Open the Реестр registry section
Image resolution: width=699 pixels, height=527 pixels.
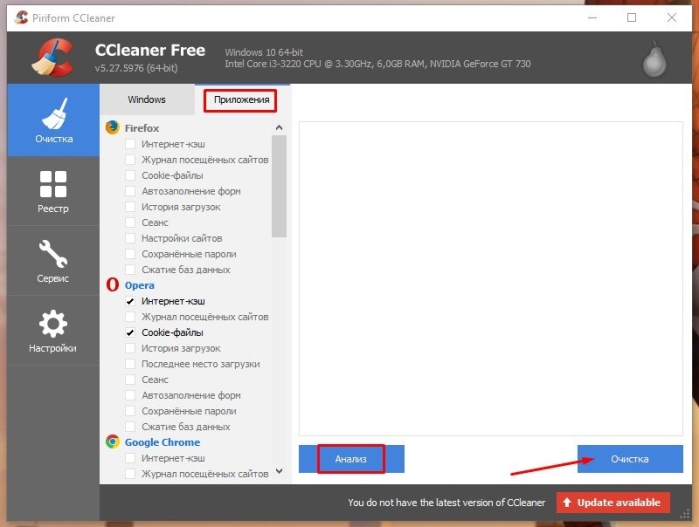click(x=53, y=191)
